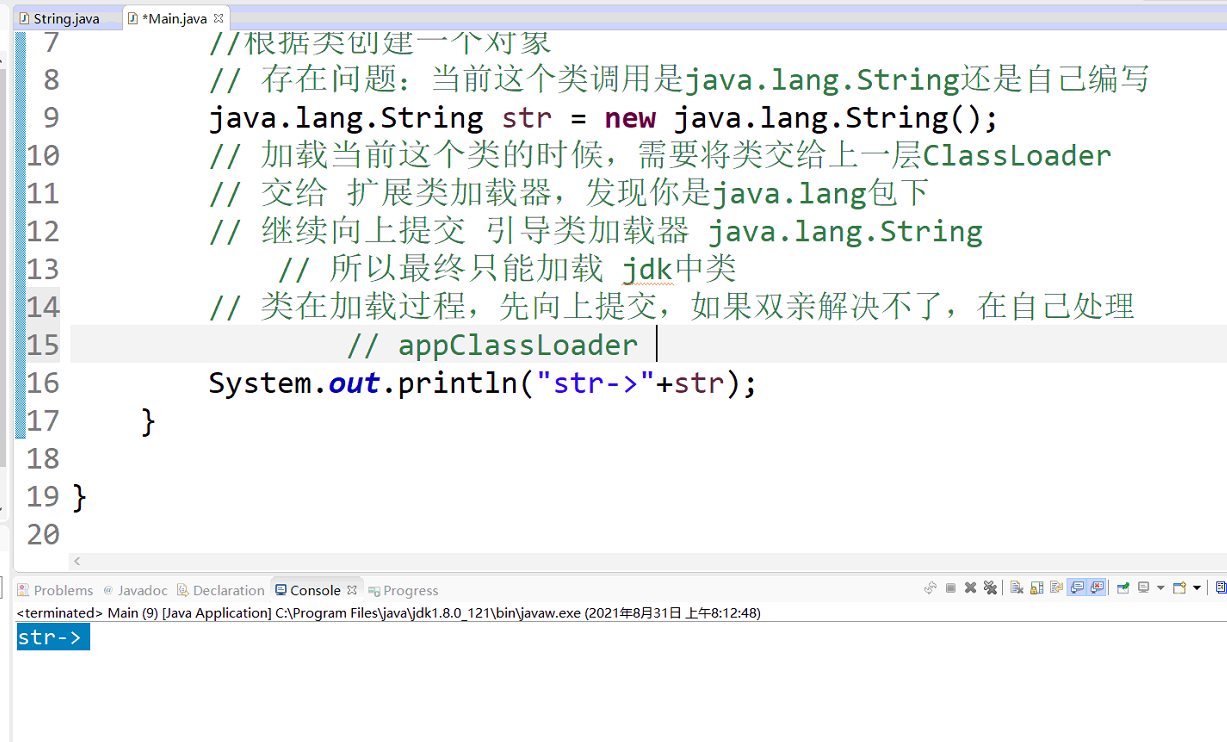The height and width of the screenshot is (742, 1227).
Task: Open the Declaration tab
Action: pos(221,590)
